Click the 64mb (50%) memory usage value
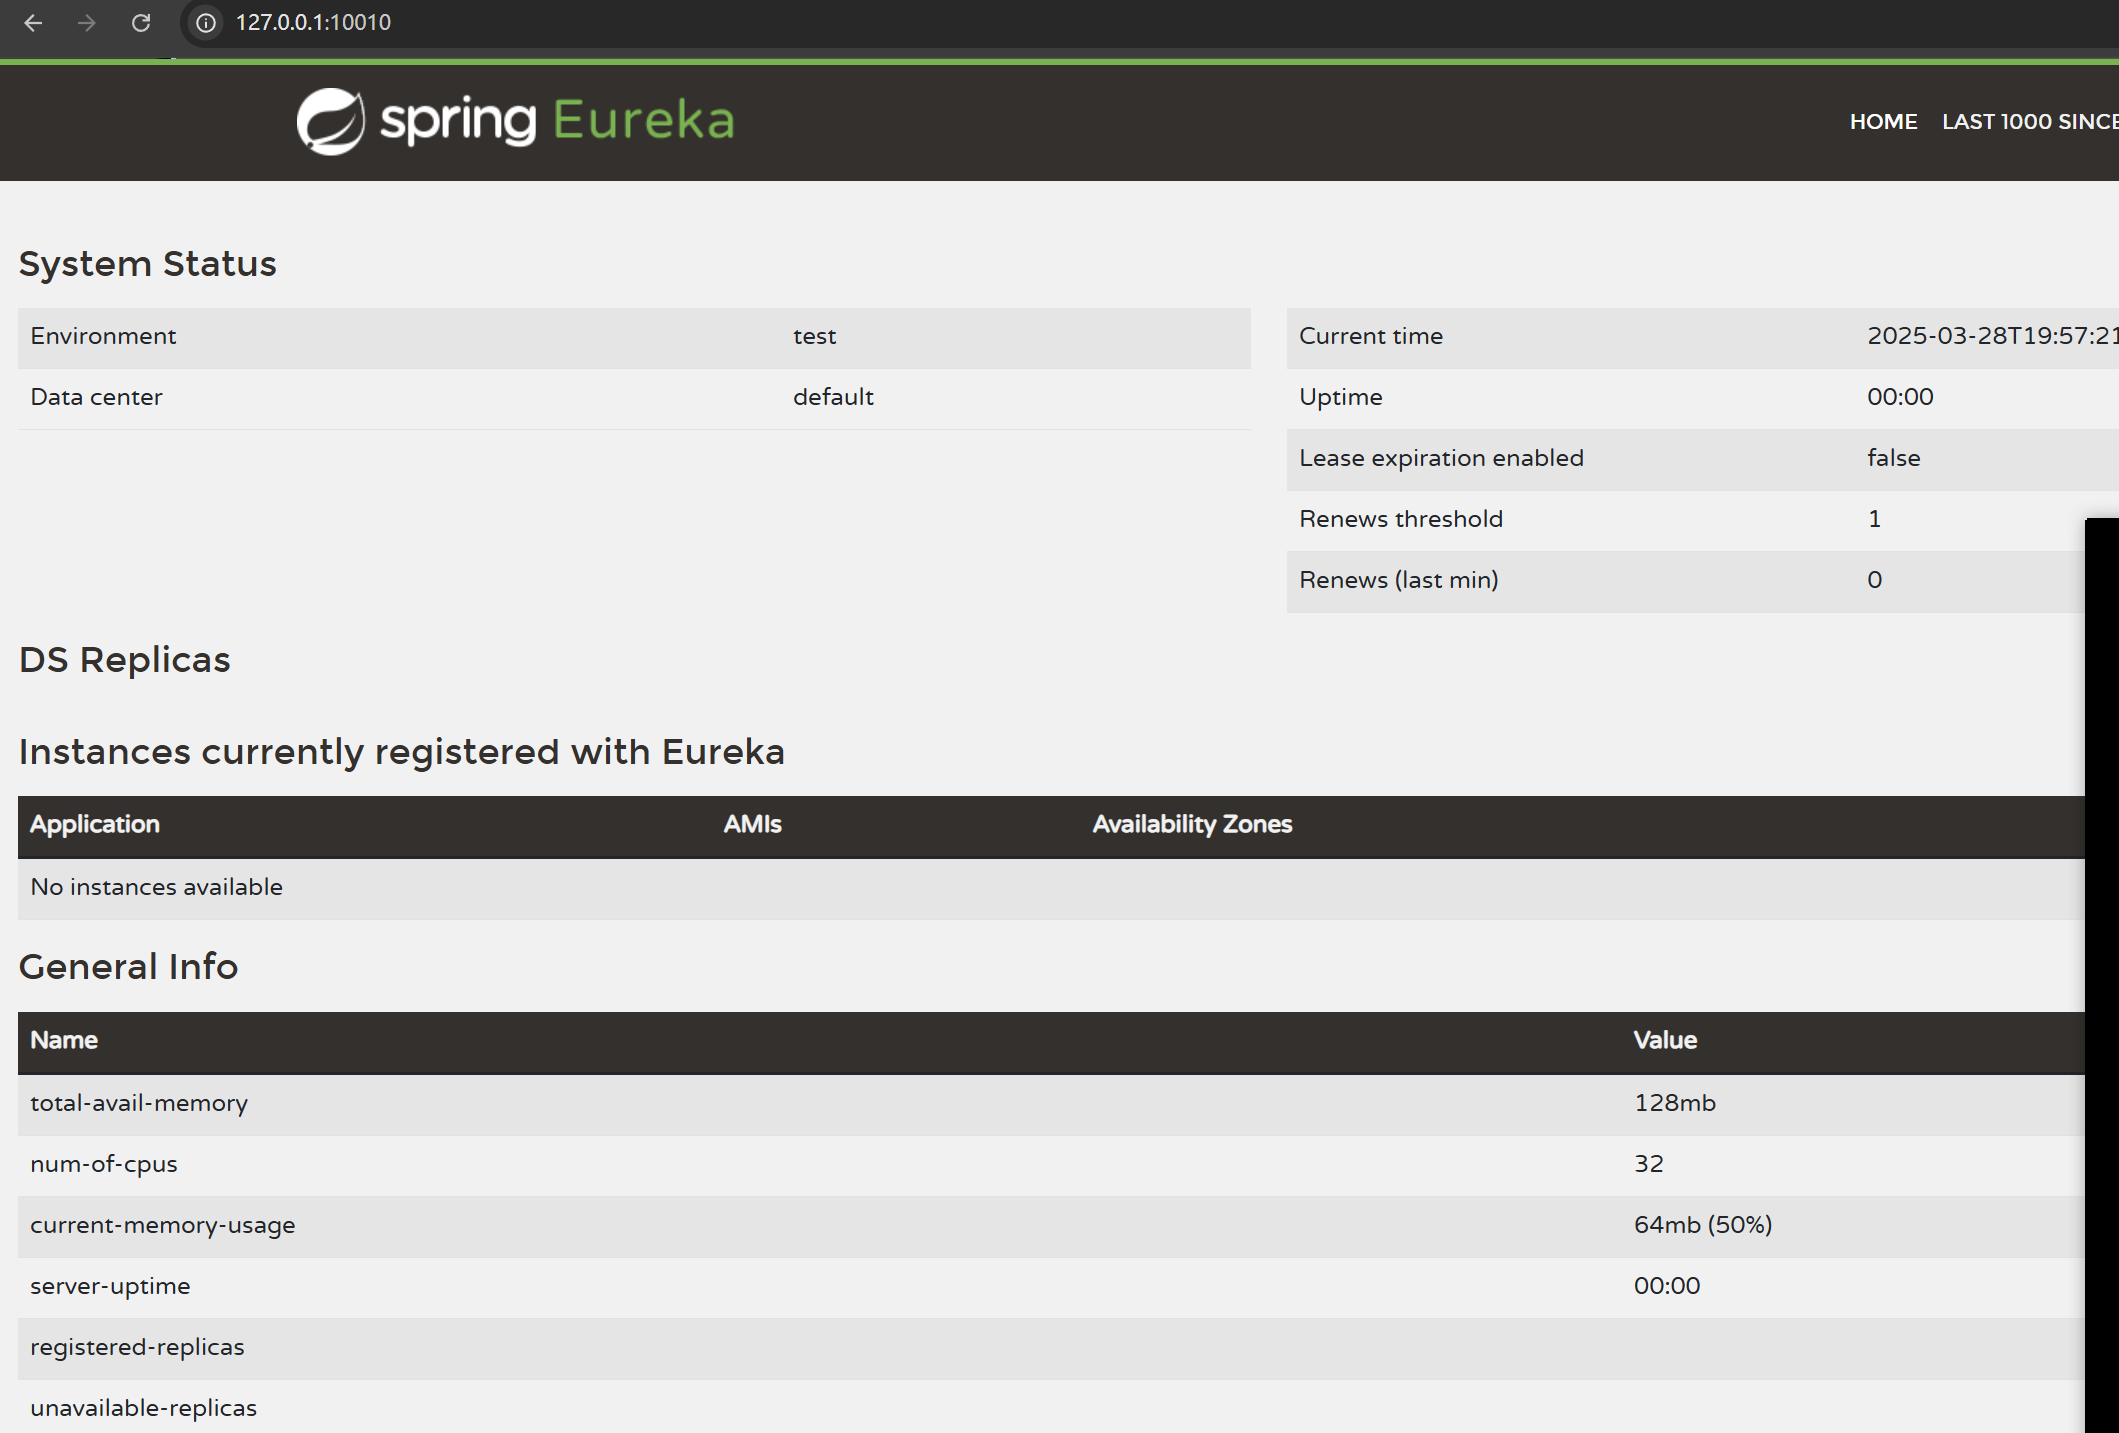This screenshot has width=2119, height=1433. [x=1702, y=1225]
